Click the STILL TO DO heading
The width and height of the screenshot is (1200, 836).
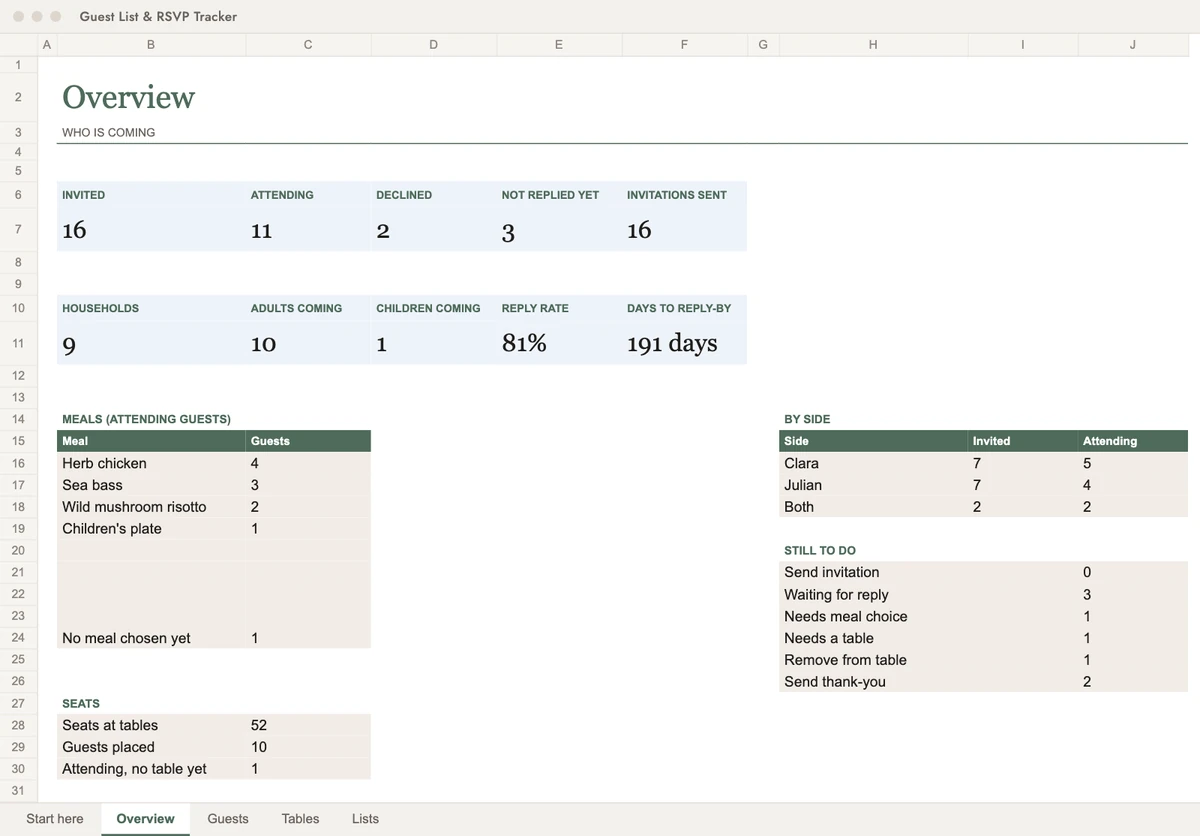[820, 551]
